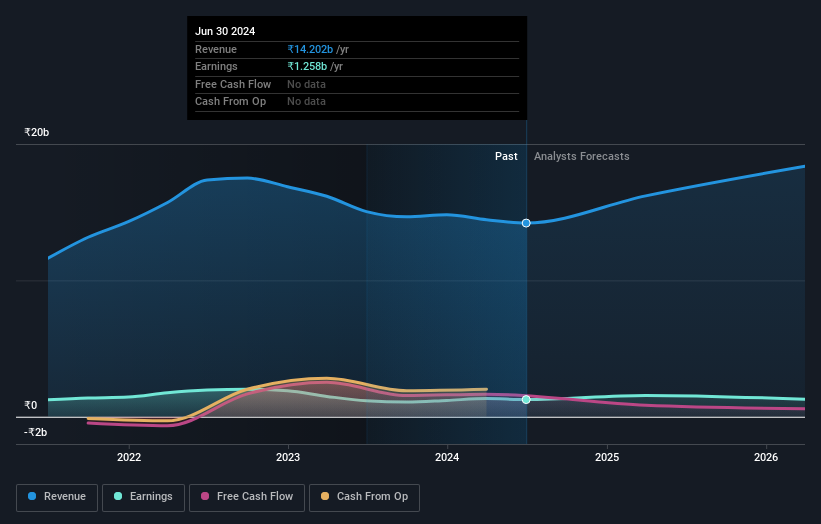821x524 pixels.
Task: Click the teal Earnings legend dot
Action: click(x=118, y=496)
